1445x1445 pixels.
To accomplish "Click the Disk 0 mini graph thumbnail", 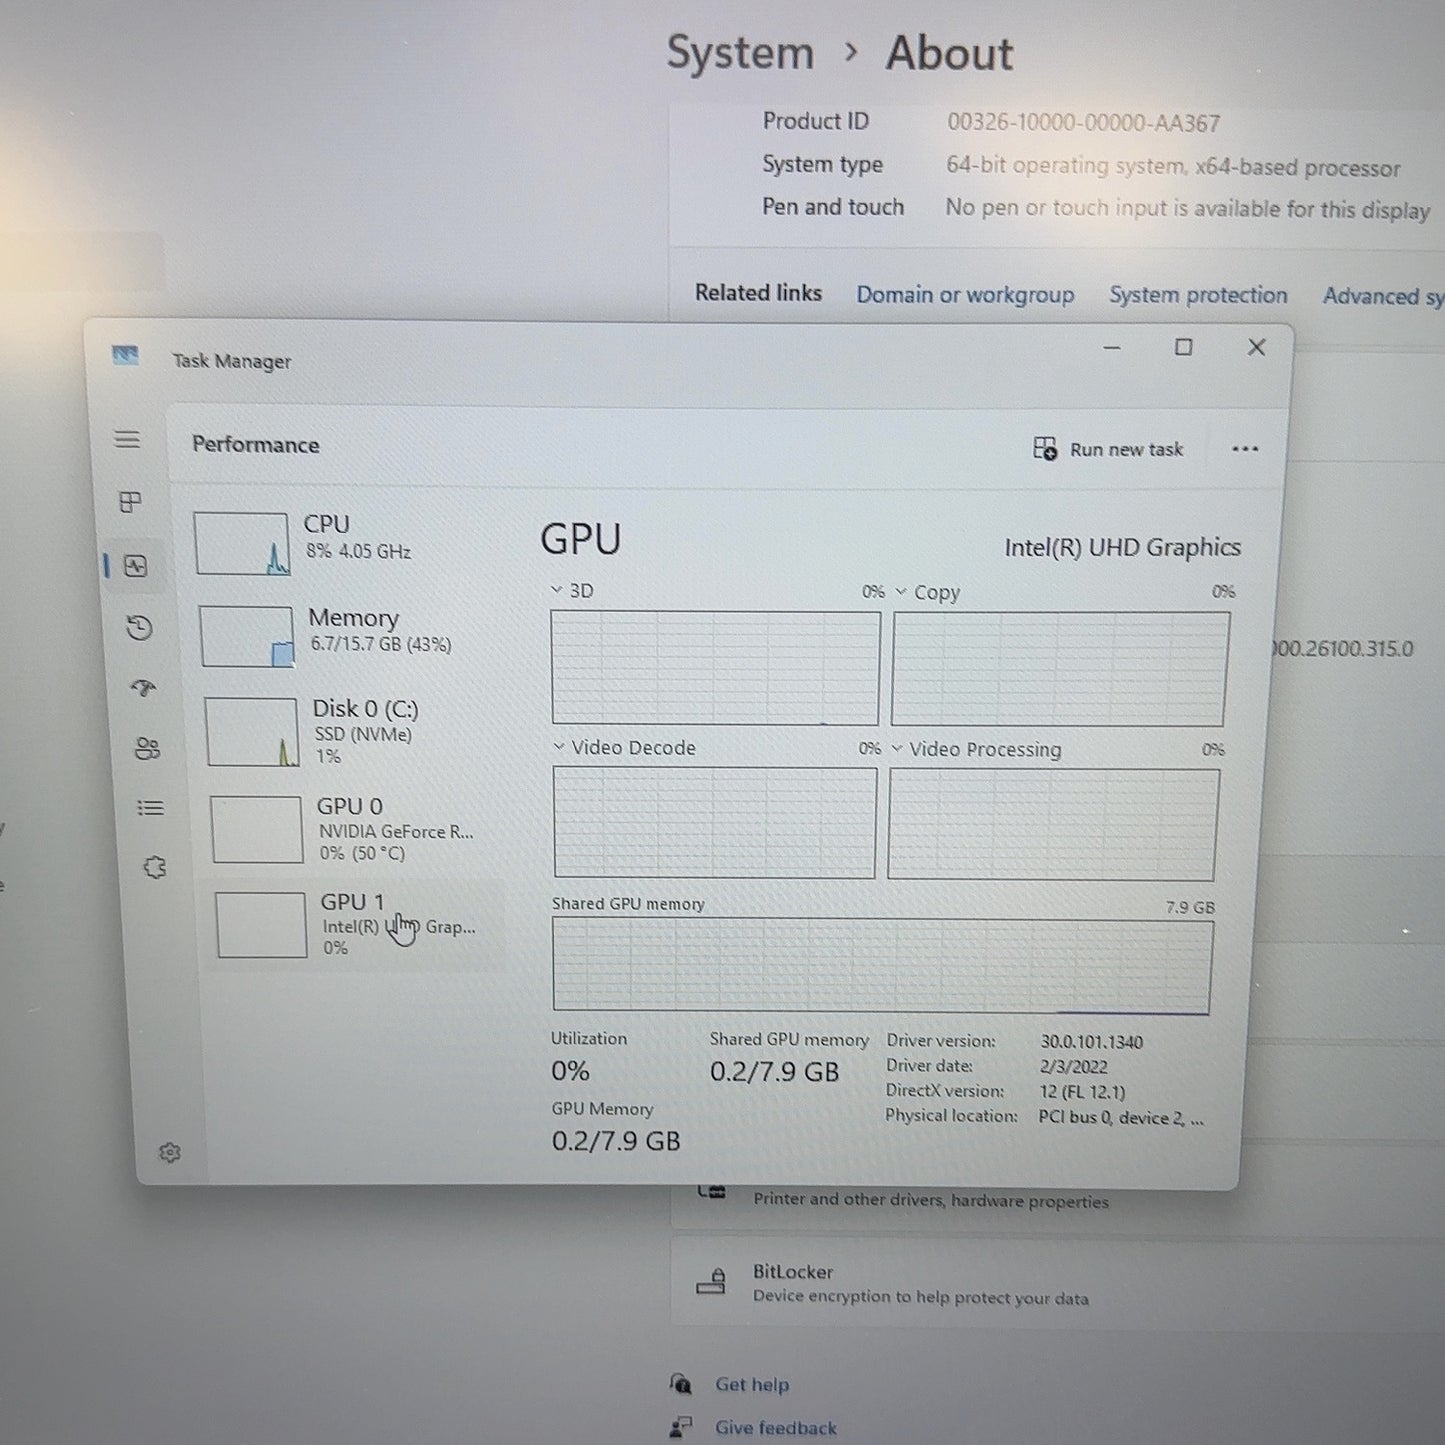I will [x=251, y=732].
